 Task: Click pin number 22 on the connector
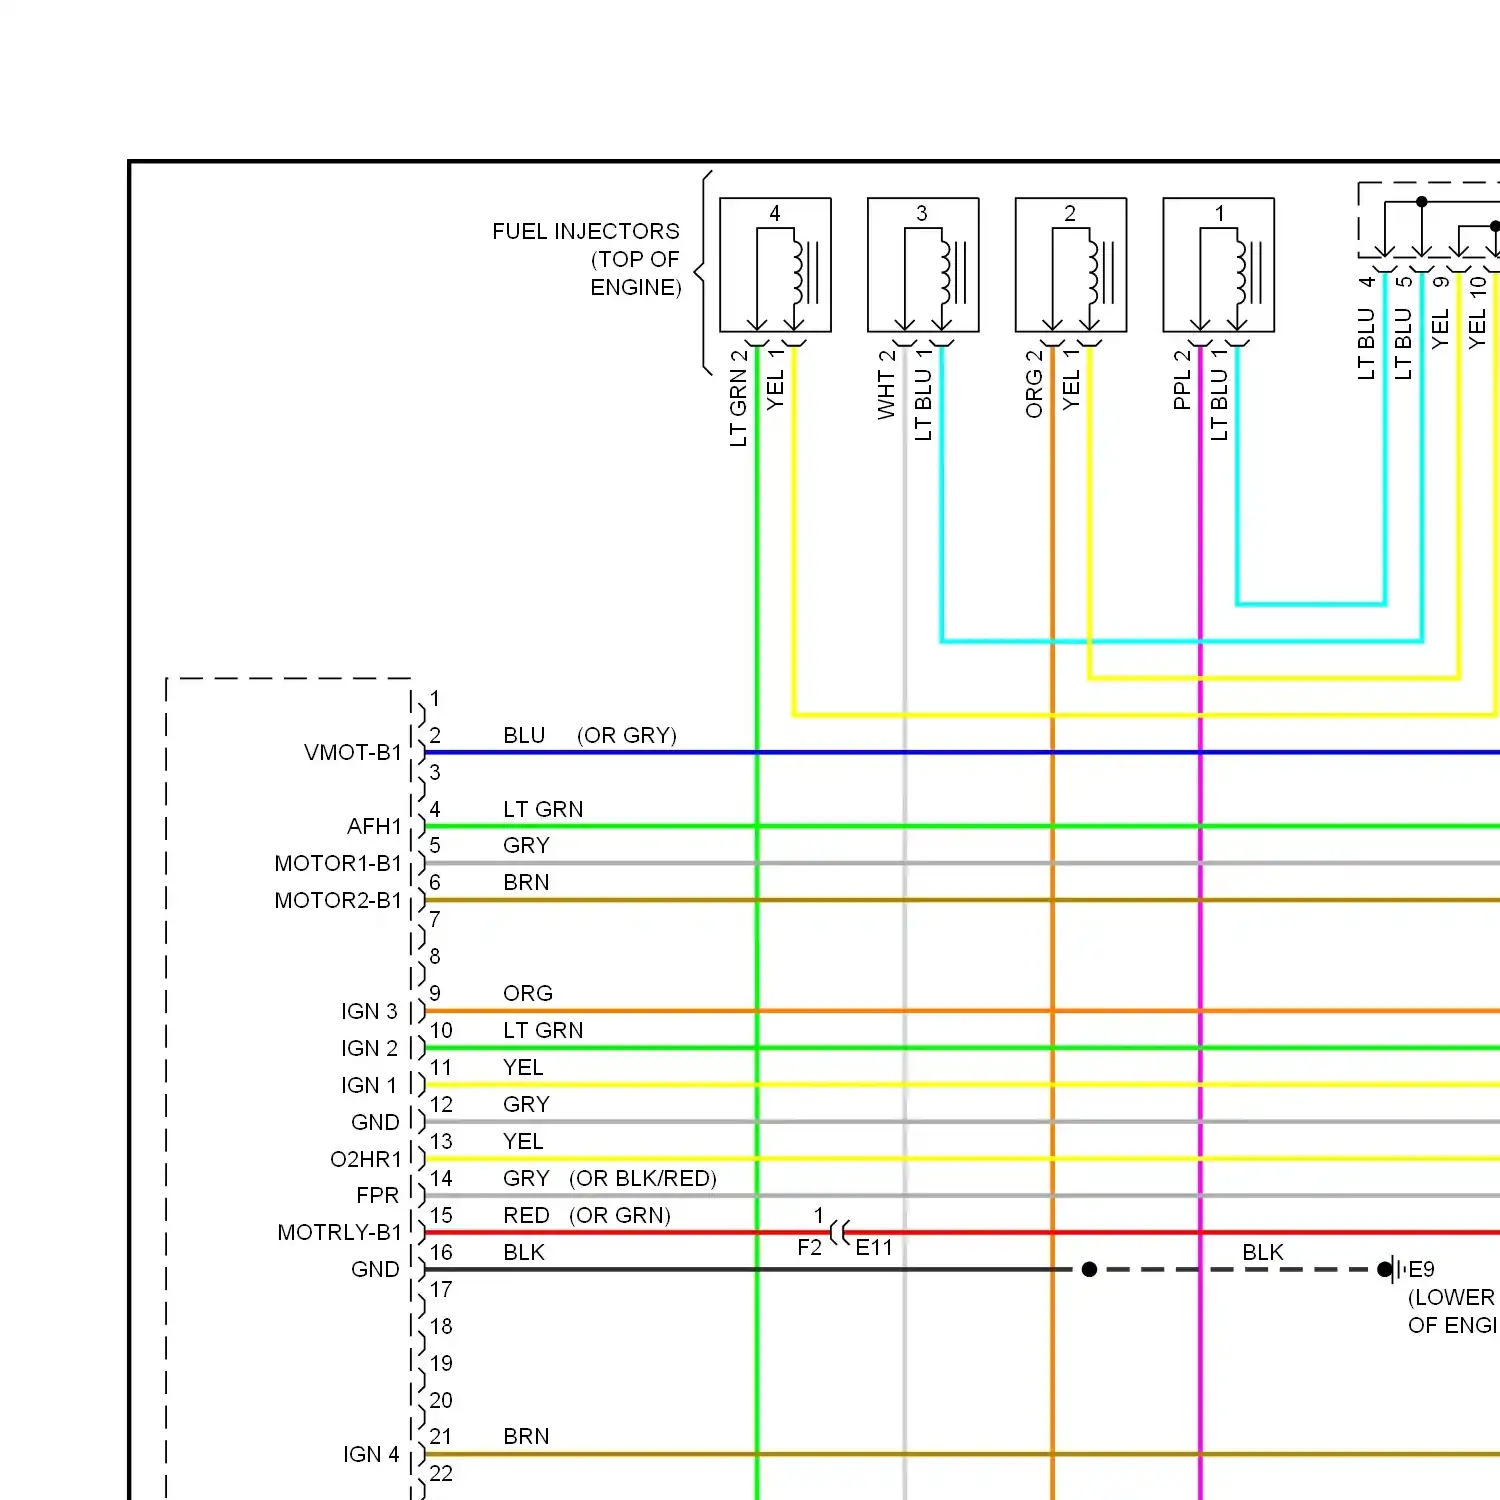[441, 1473]
